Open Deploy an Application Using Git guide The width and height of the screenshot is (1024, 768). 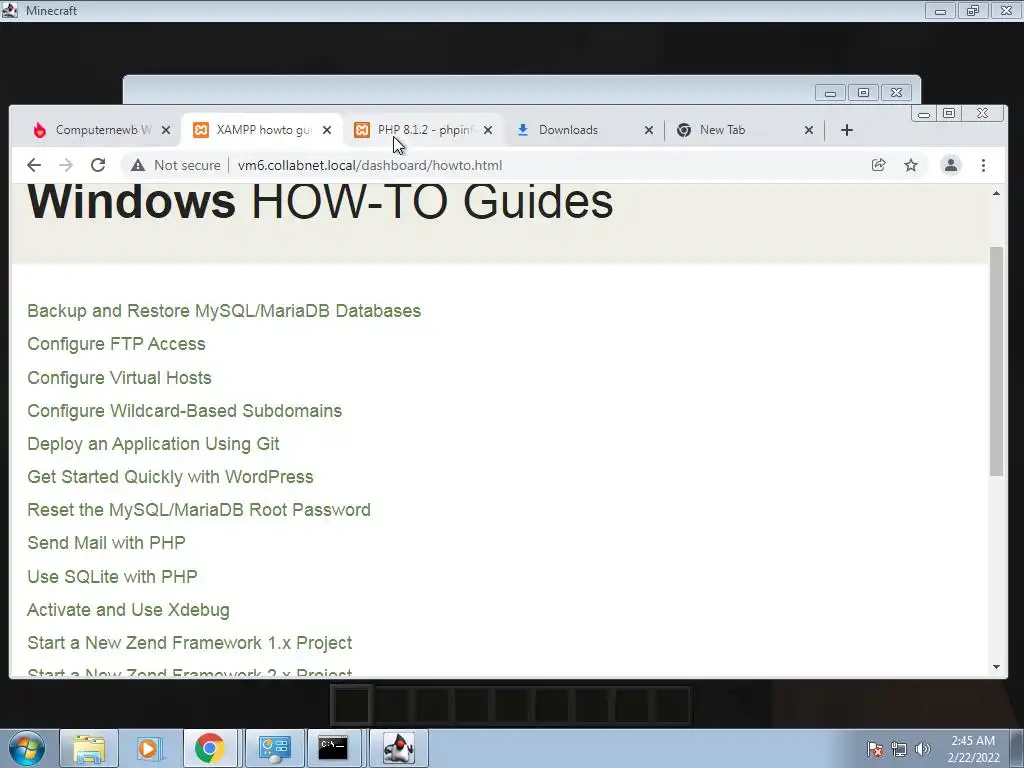click(x=153, y=444)
